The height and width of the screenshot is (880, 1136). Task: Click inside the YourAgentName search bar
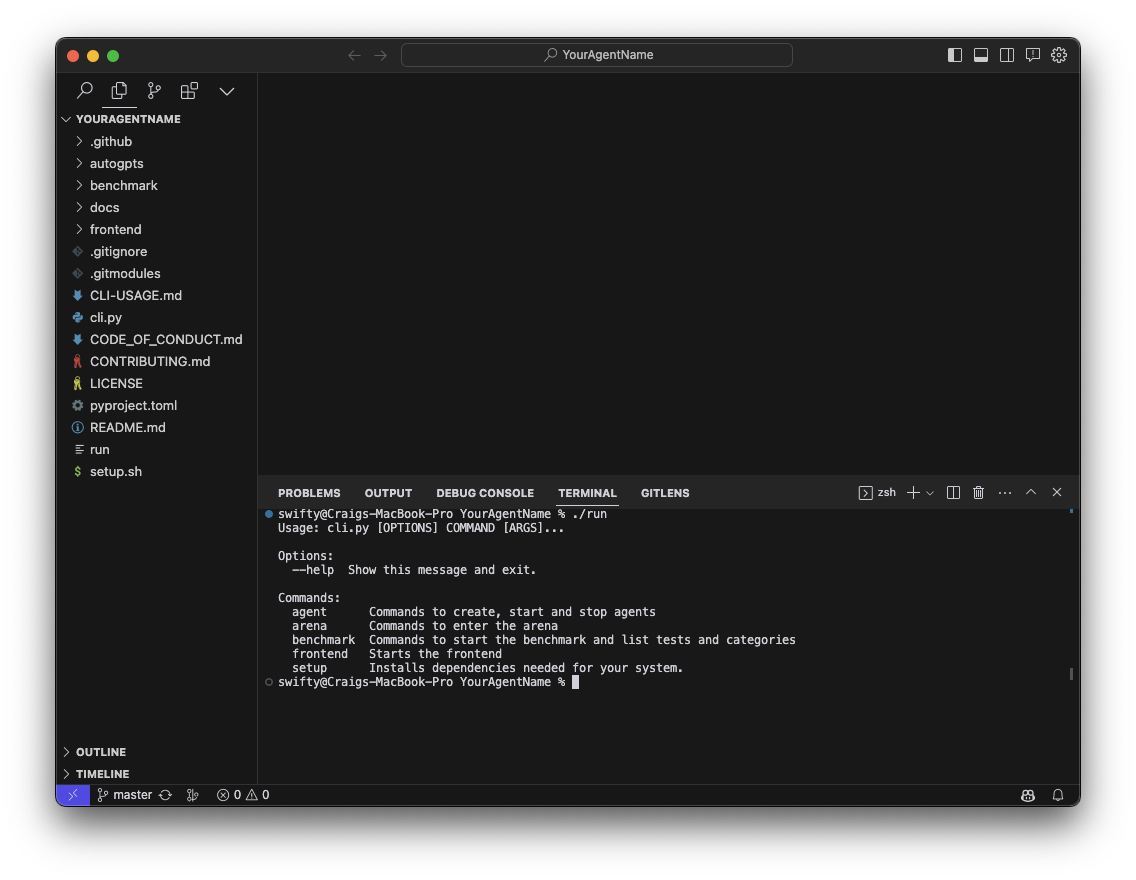coord(597,54)
